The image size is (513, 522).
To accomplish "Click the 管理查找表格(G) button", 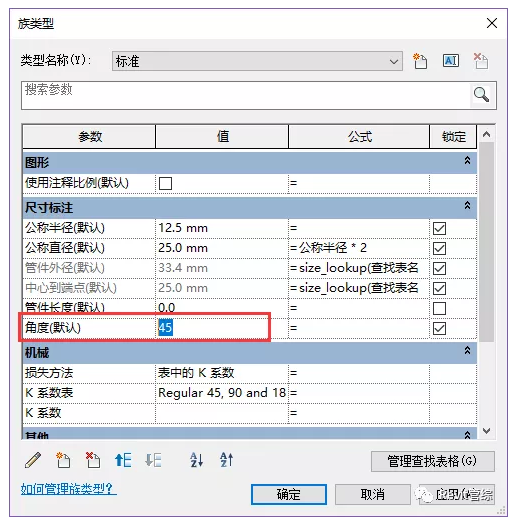I will coord(432,461).
